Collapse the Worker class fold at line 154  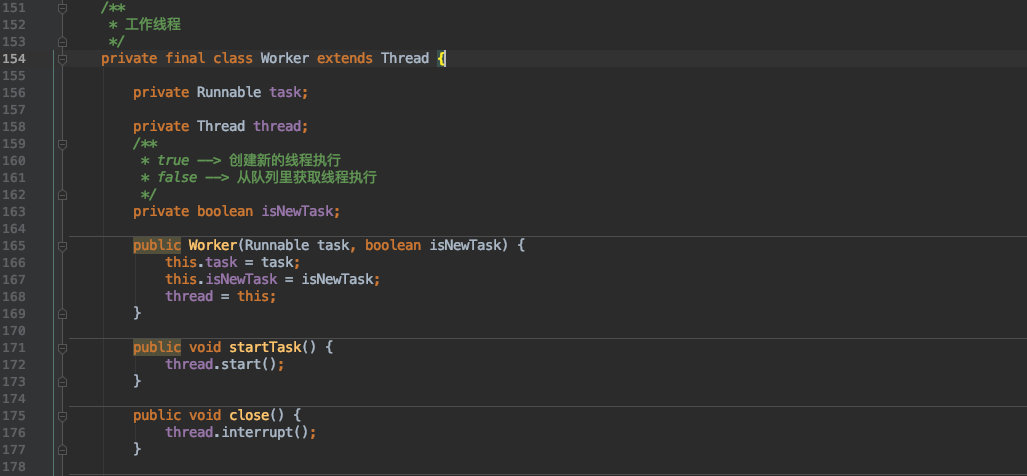(62, 59)
